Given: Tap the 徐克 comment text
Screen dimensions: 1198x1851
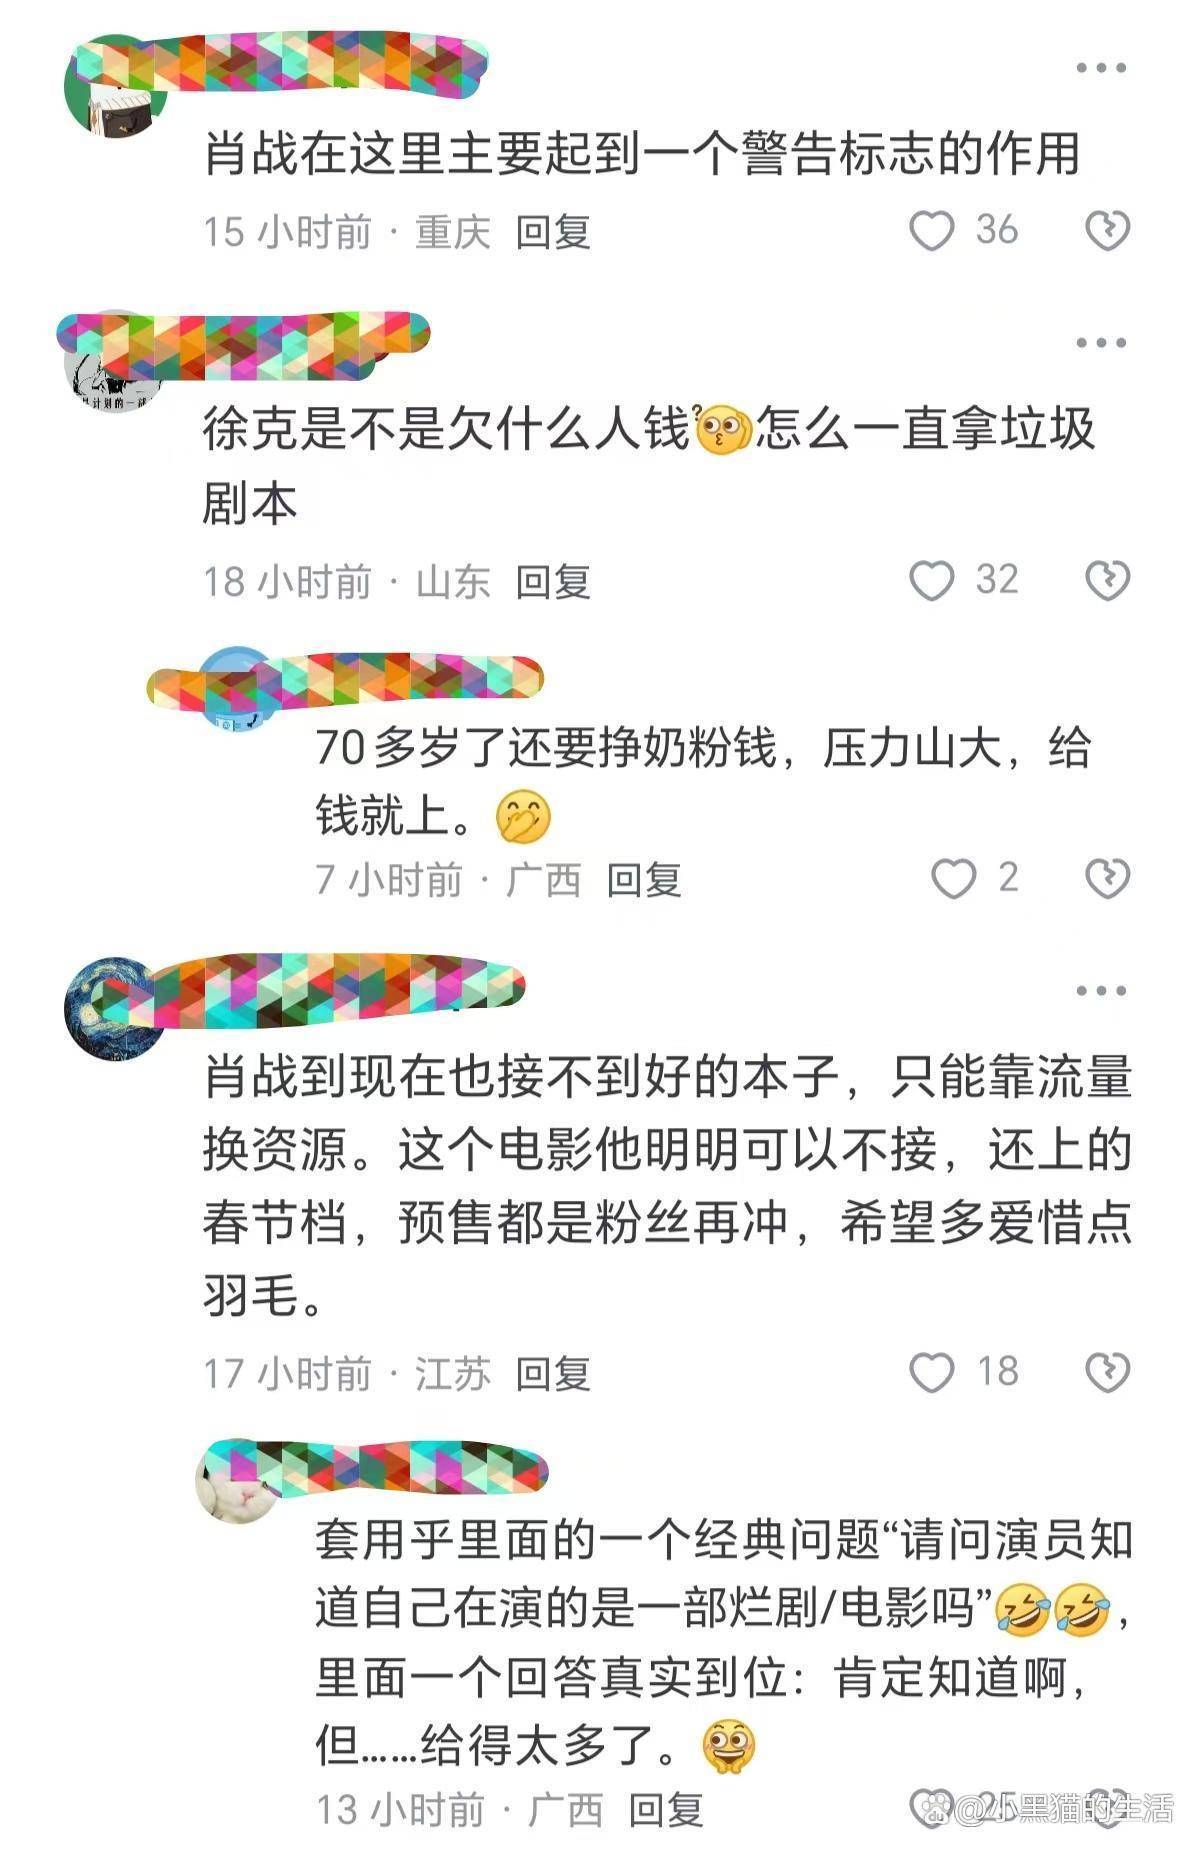Looking at the screenshot, I should point(649,466).
